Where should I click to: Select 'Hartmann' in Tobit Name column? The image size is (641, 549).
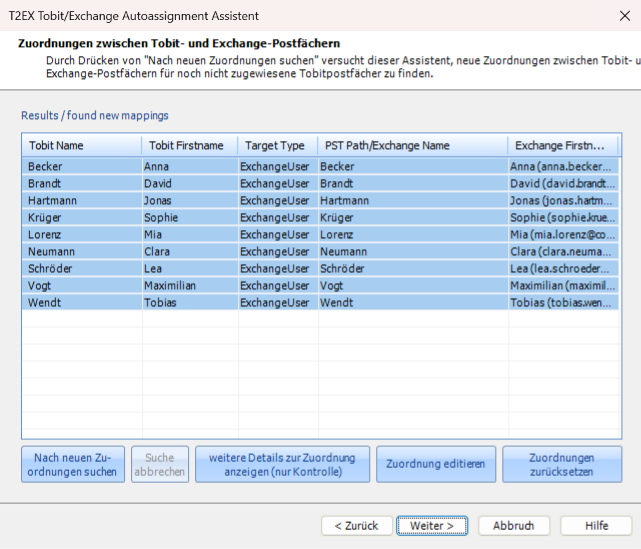82,201
